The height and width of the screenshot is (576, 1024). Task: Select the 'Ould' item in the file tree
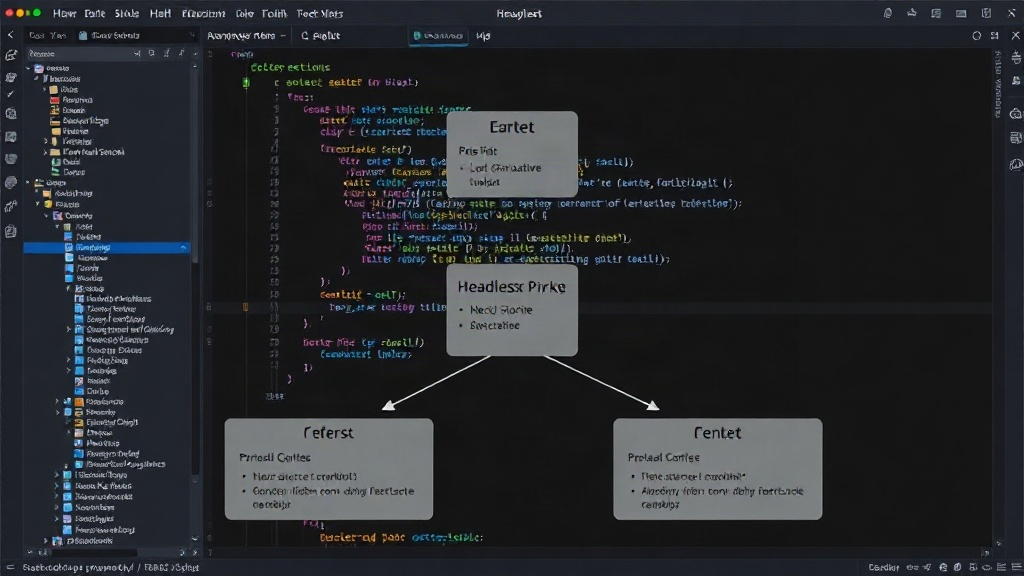pyautogui.click(x=66, y=162)
